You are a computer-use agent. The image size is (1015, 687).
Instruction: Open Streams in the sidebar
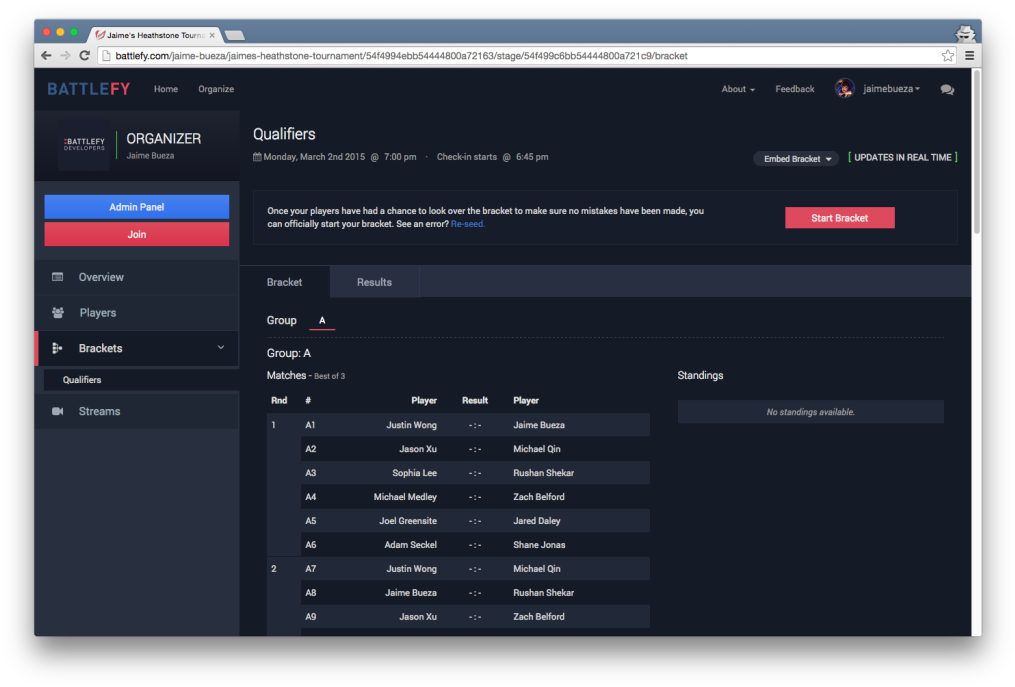pyautogui.click(x=137, y=411)
